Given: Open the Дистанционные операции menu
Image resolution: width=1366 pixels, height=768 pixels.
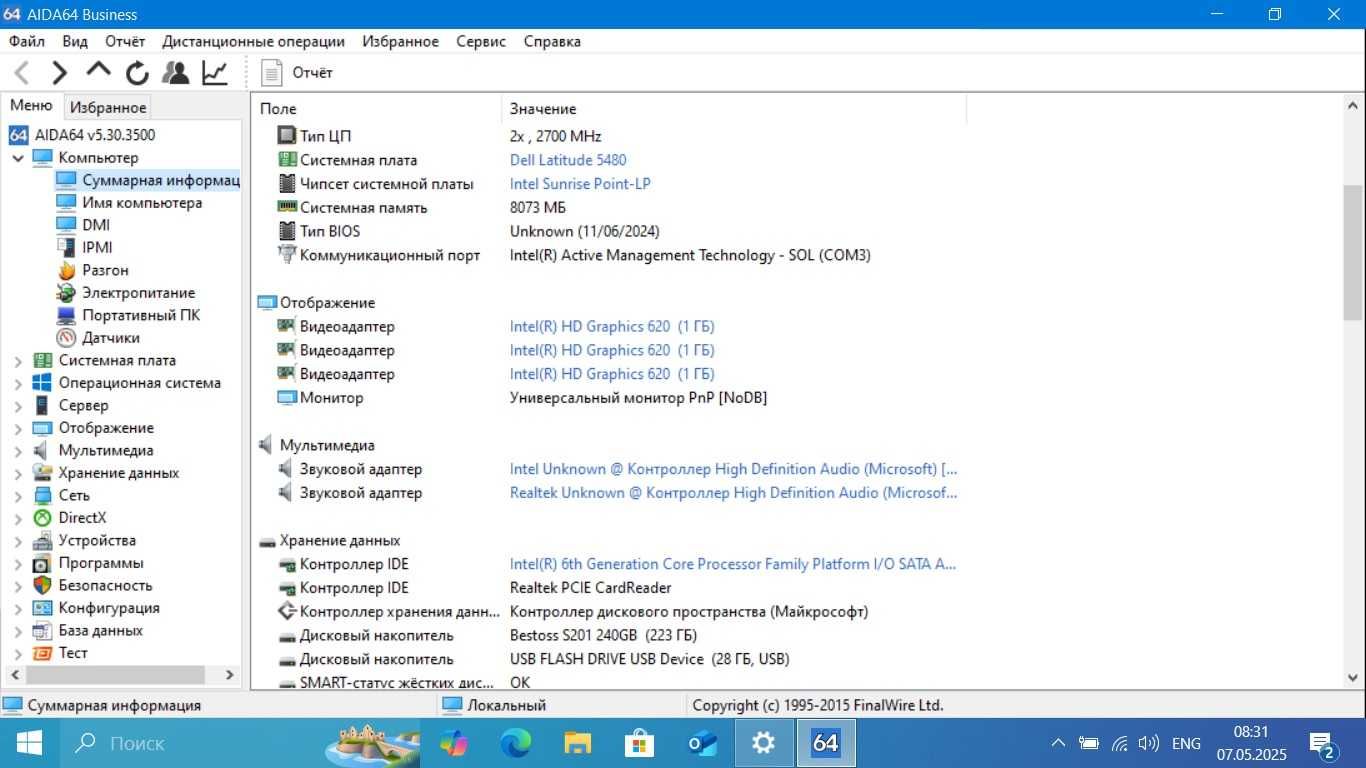Looking at the screenshot, I should coord(254,41).
